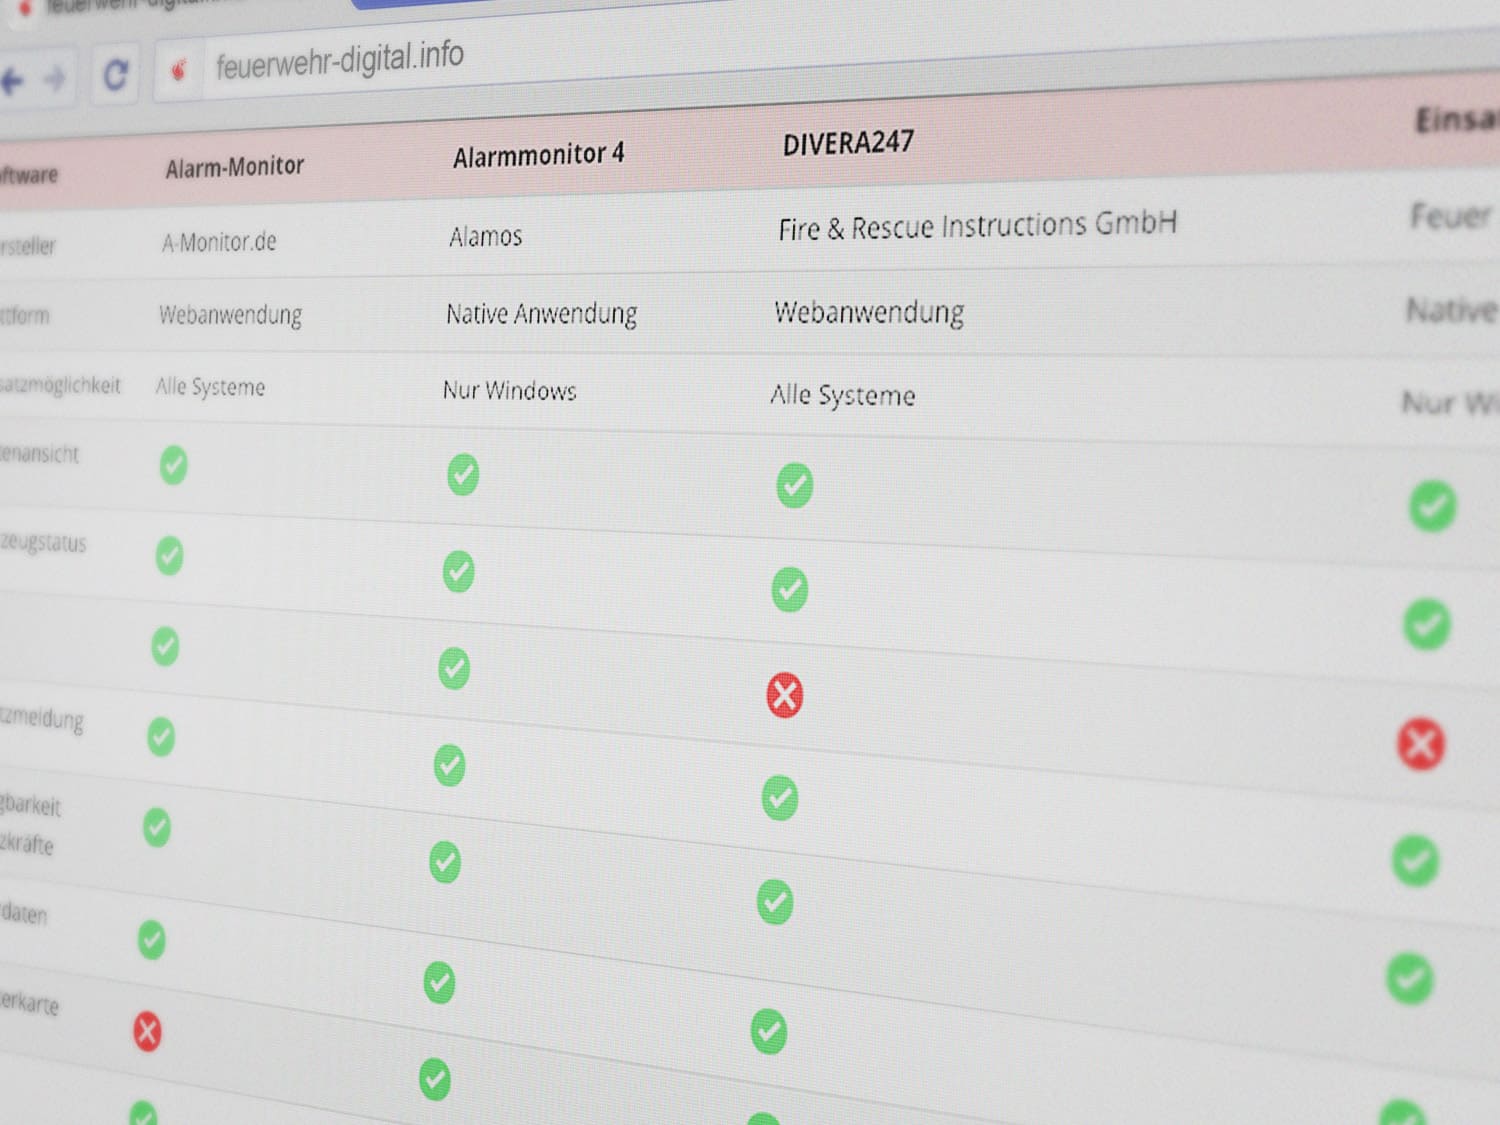This screenshot has width=1500, height=1125.
Task: Click the rightmost column check in the 'zeugstatus' row
Action: coord(1427,624)
